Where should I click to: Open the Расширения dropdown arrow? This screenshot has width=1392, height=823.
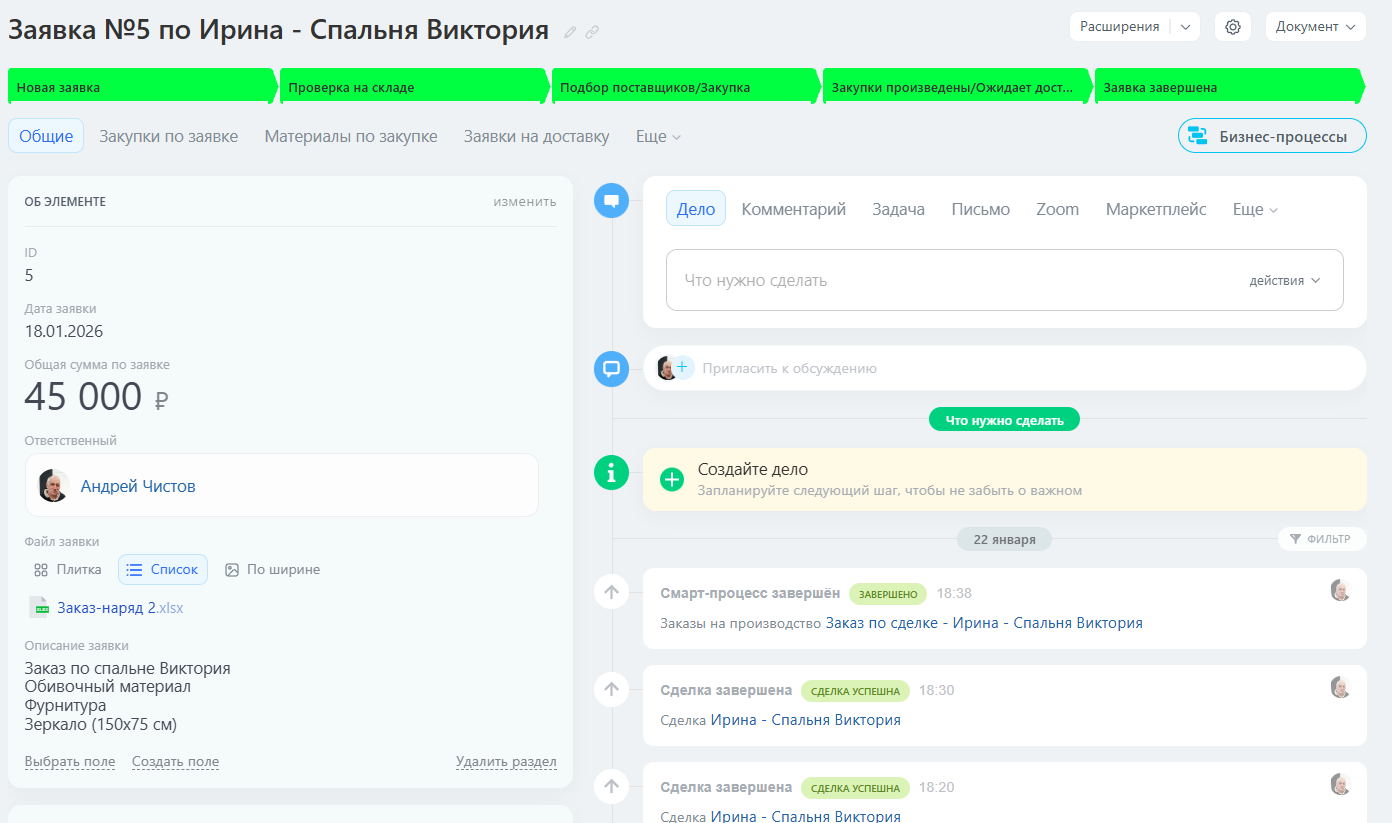[x=1185, y=27]
